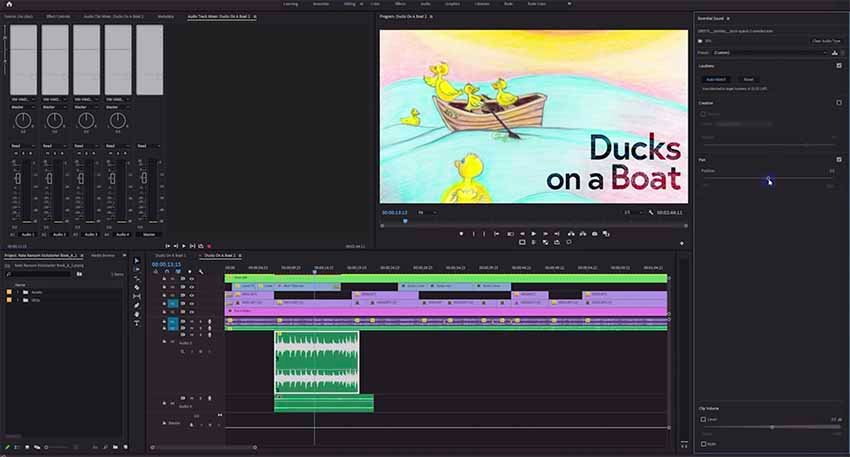The image size is (850, 457).
Task: Toggle the Loudness section checkbox
Action: click(x=839, y=66)
